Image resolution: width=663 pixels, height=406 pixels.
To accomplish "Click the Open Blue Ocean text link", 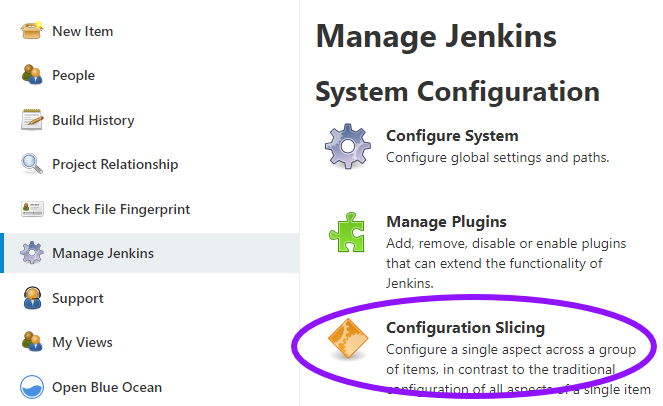I will pyautogui.click(x=107, y=387).
